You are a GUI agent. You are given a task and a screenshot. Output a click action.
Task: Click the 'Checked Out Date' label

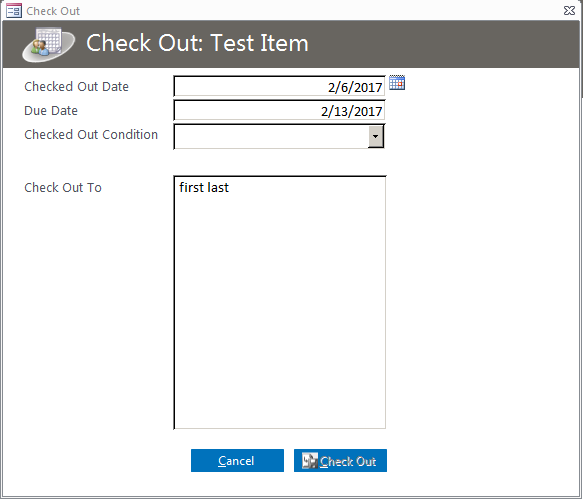[77, 87]
